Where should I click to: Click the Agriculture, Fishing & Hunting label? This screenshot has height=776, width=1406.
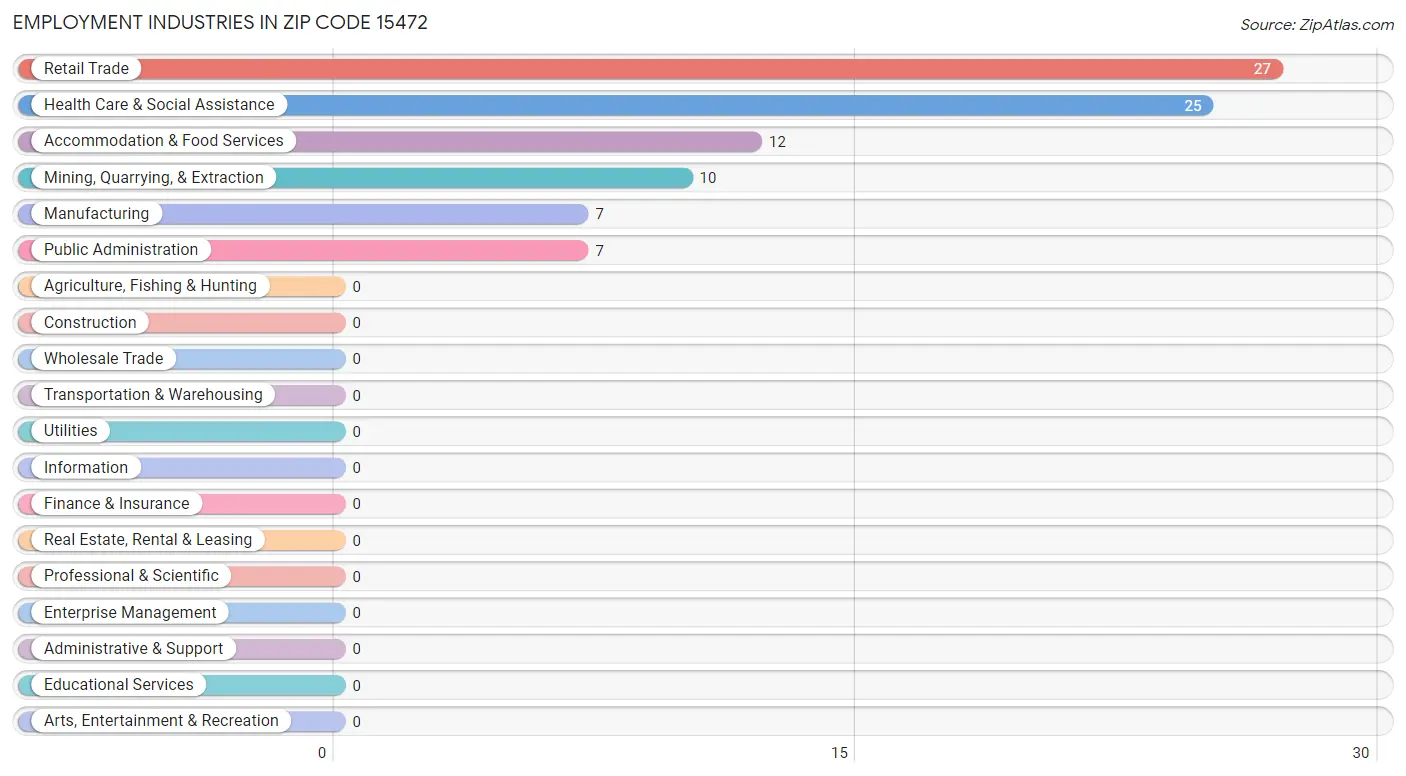tap(150, 285)
